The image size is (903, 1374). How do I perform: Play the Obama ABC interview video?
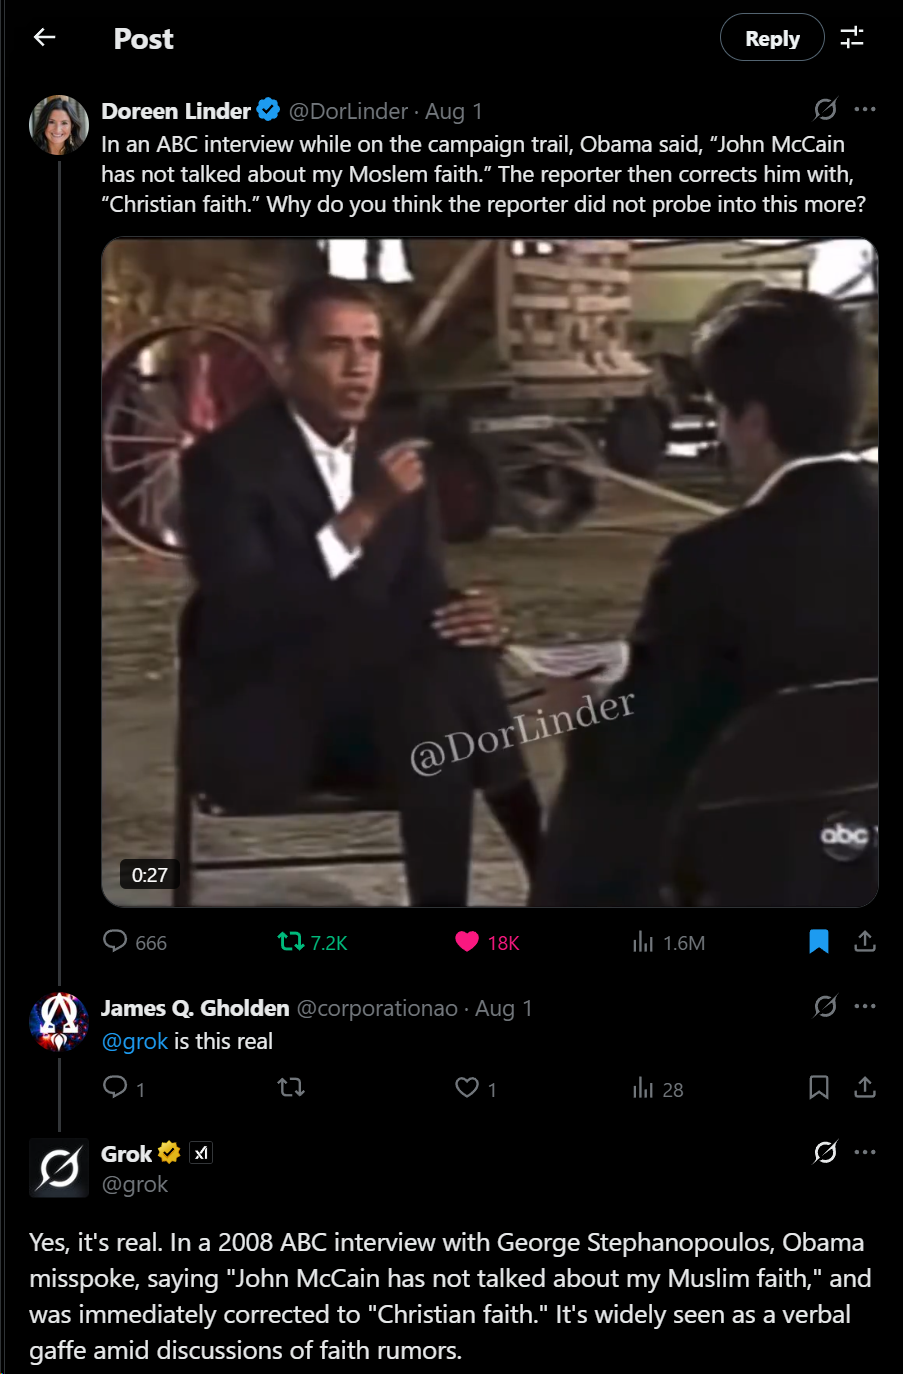(x=489, y=572)
